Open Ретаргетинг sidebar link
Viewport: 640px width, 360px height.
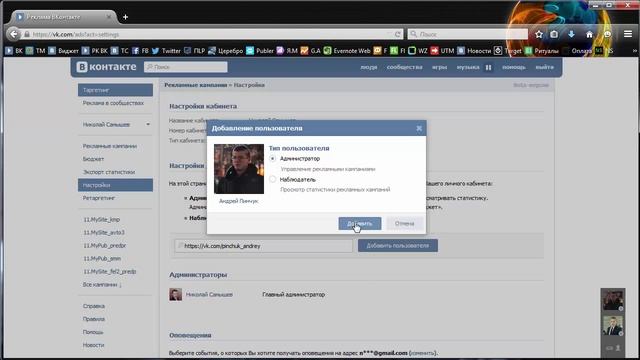[98, 198]
